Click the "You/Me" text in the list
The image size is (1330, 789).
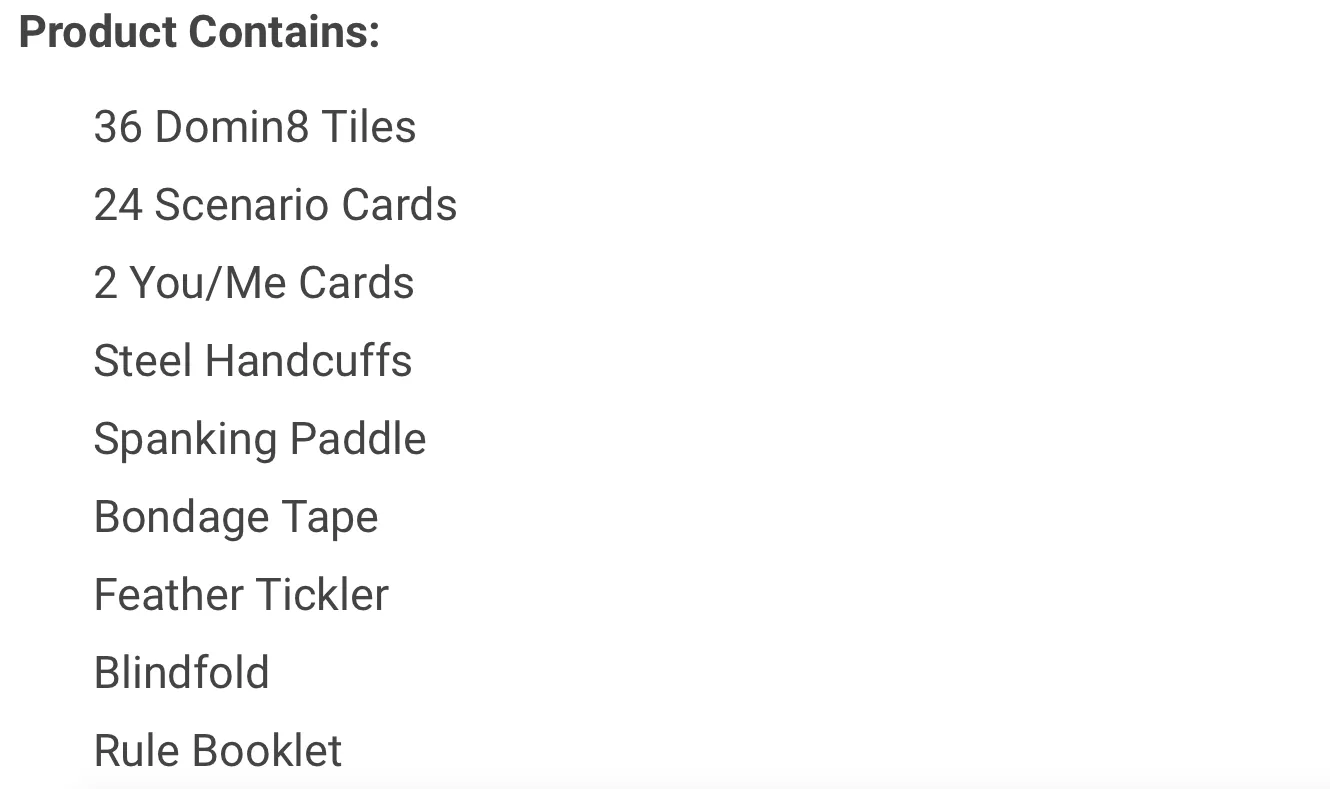[208, 283]
